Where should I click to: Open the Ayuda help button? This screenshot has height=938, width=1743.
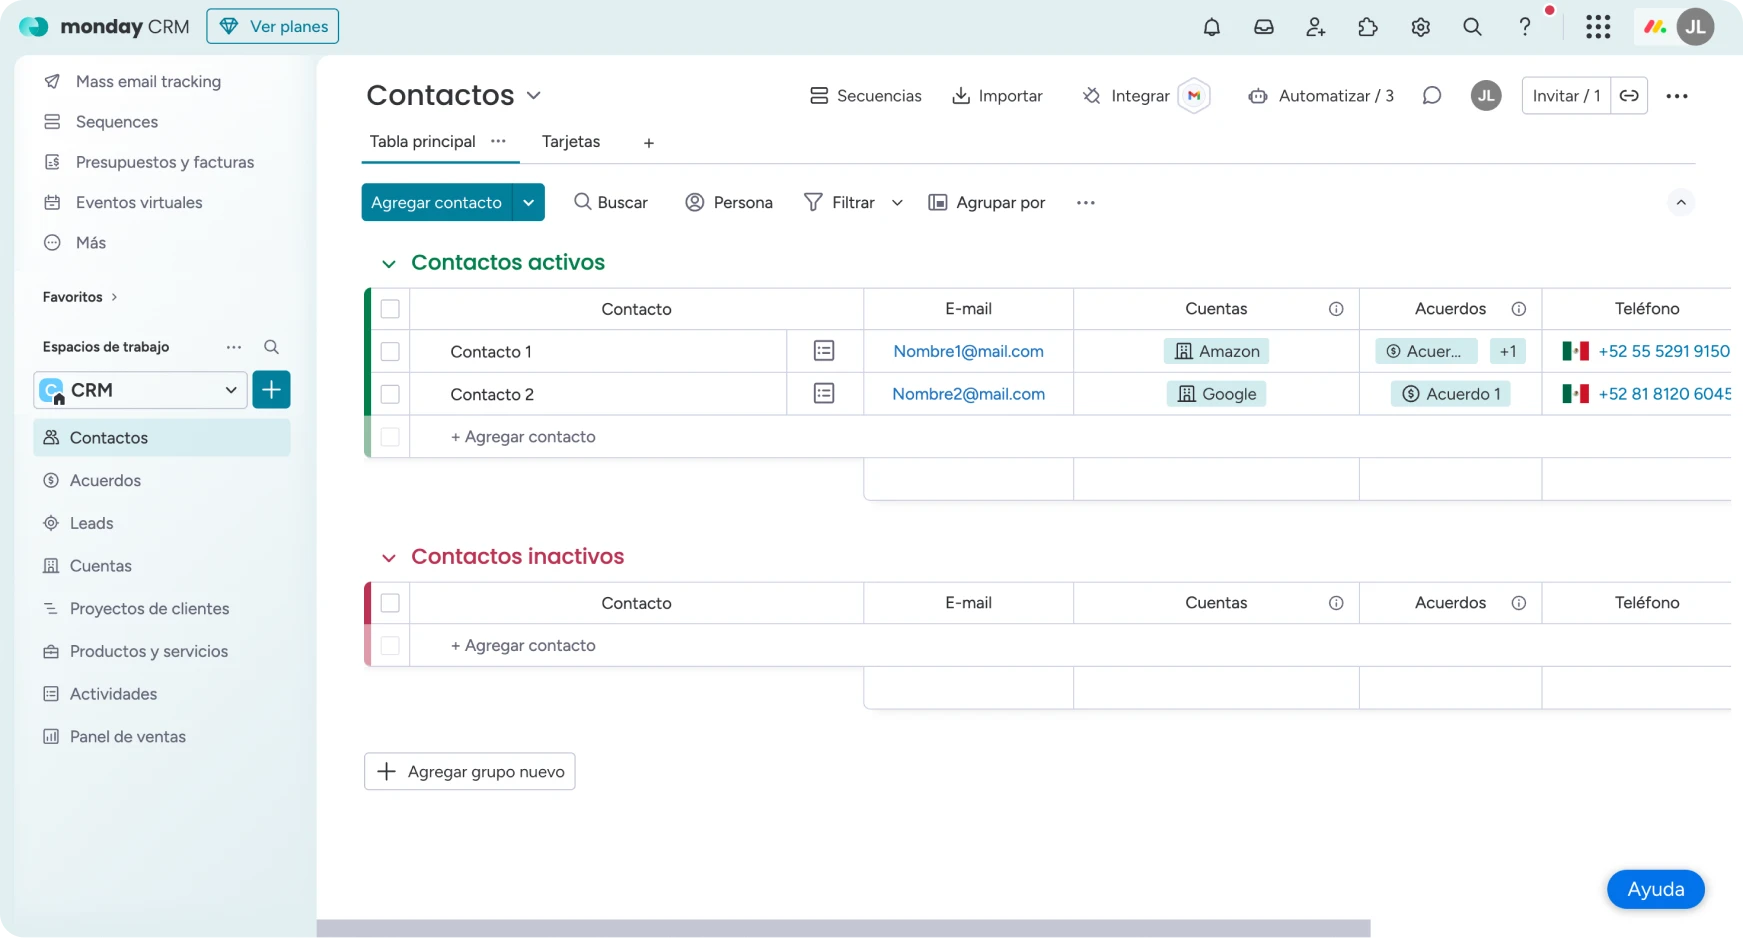[1656, 889]
